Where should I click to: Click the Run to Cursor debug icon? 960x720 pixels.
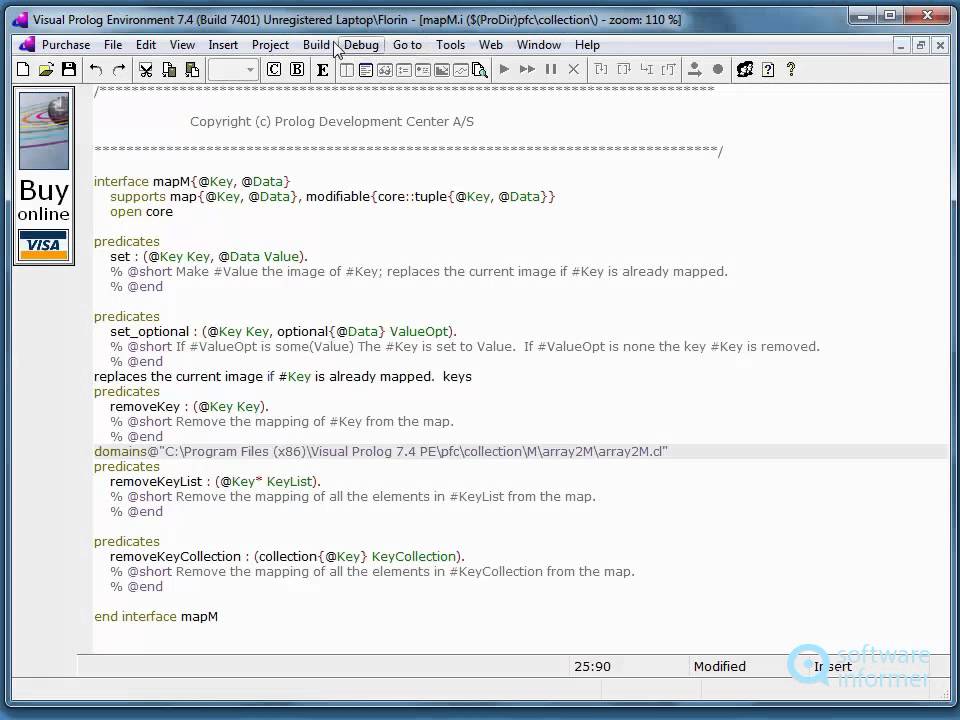pos(647,69)
